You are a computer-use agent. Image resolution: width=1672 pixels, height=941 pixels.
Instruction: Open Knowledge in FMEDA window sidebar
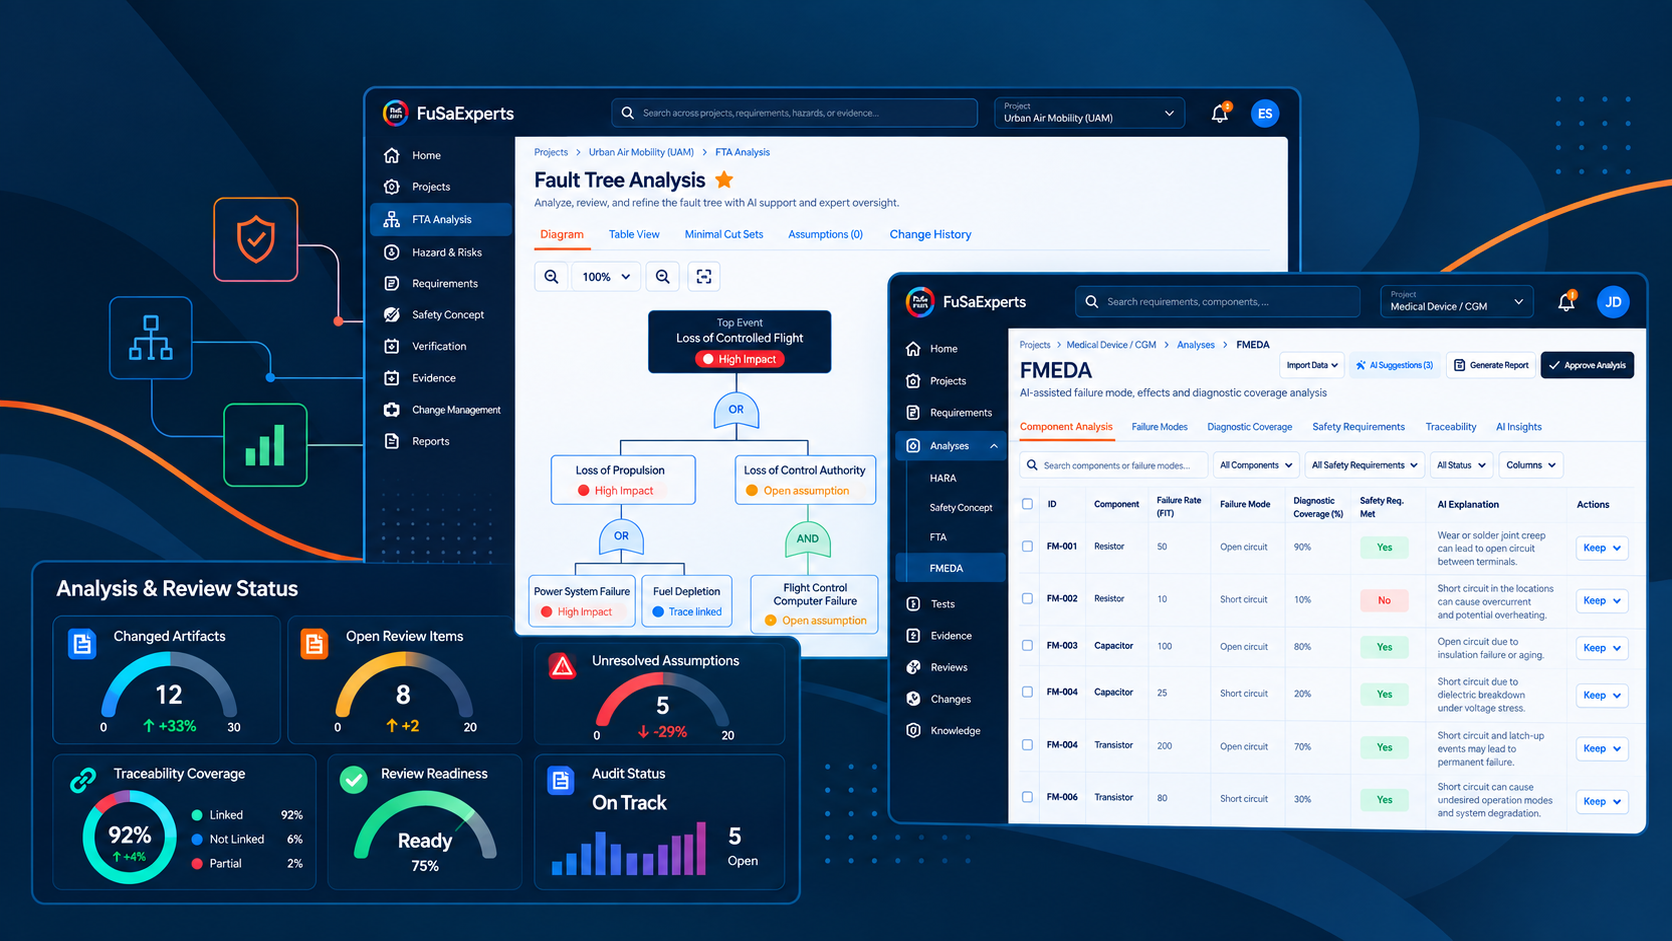(x=950, y=731)
